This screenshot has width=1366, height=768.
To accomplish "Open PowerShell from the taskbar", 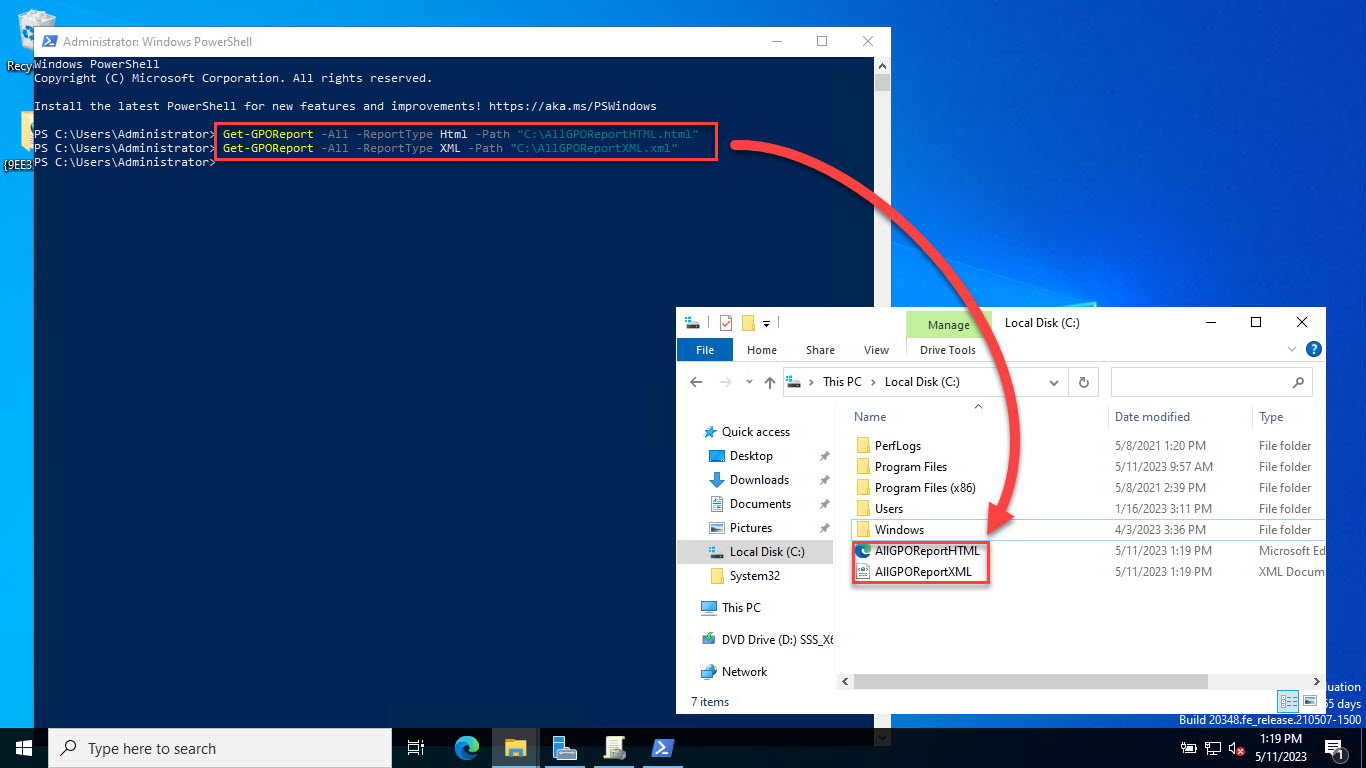I will pyautogui.click(x=662, y=748).
